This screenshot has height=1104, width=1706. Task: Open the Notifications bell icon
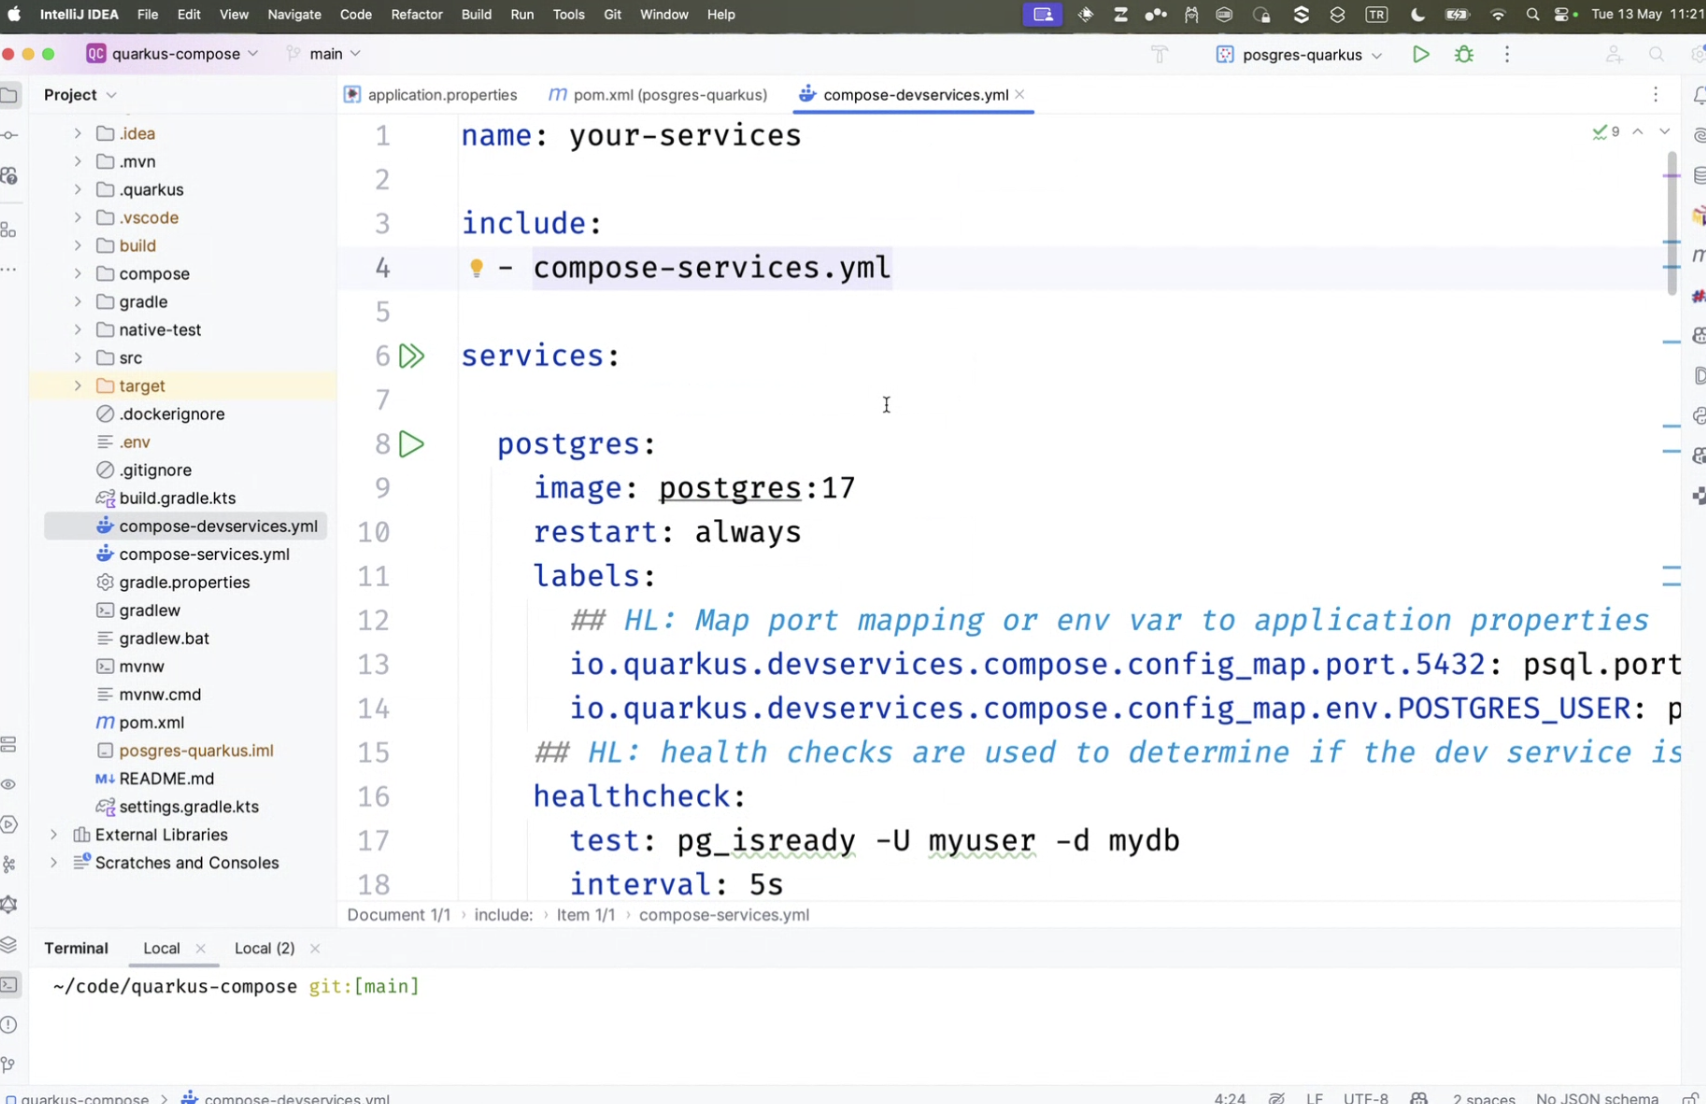pyautogui.click(x=1698, y=96)
